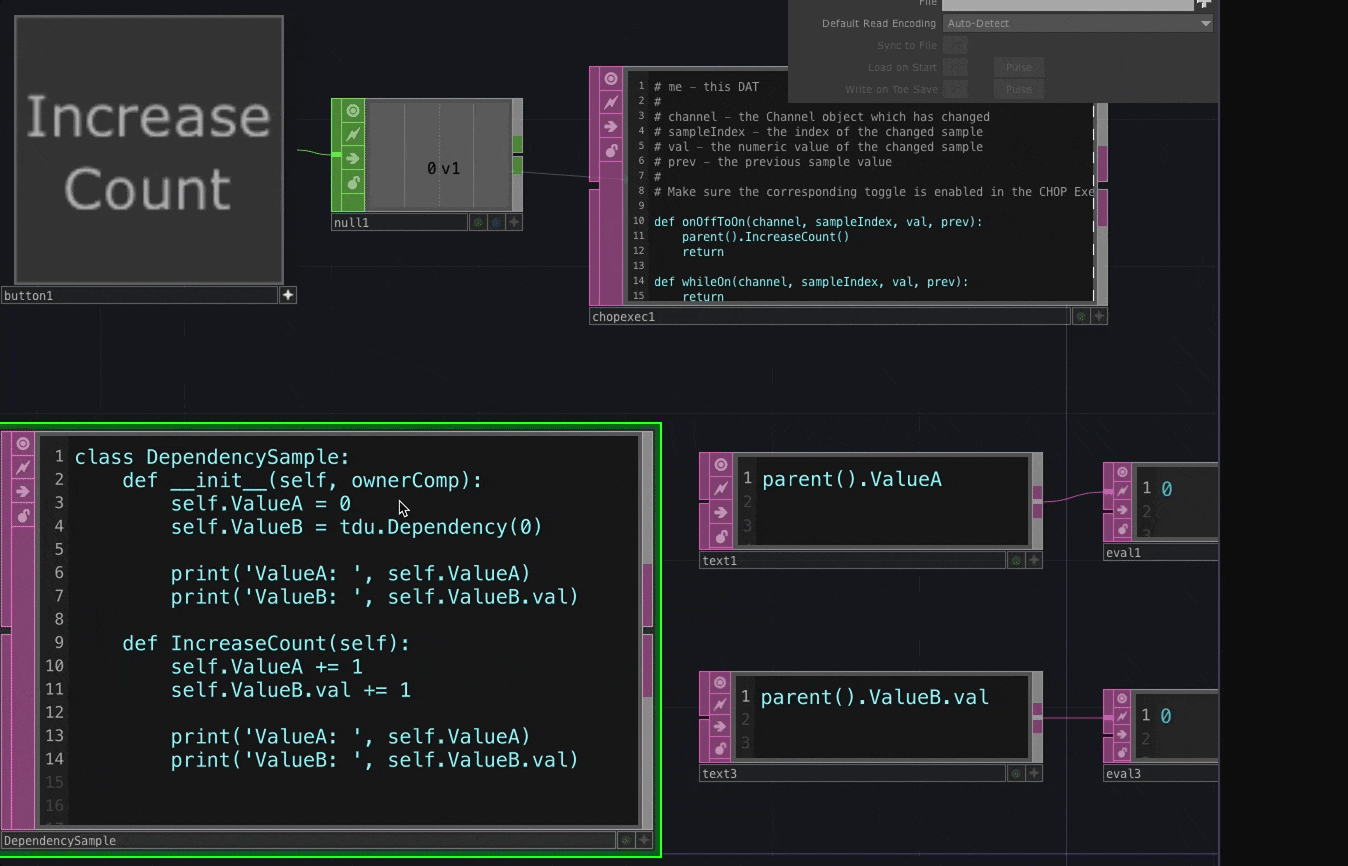Click the arrow flag on the text1 DAT

coord(720,512)
